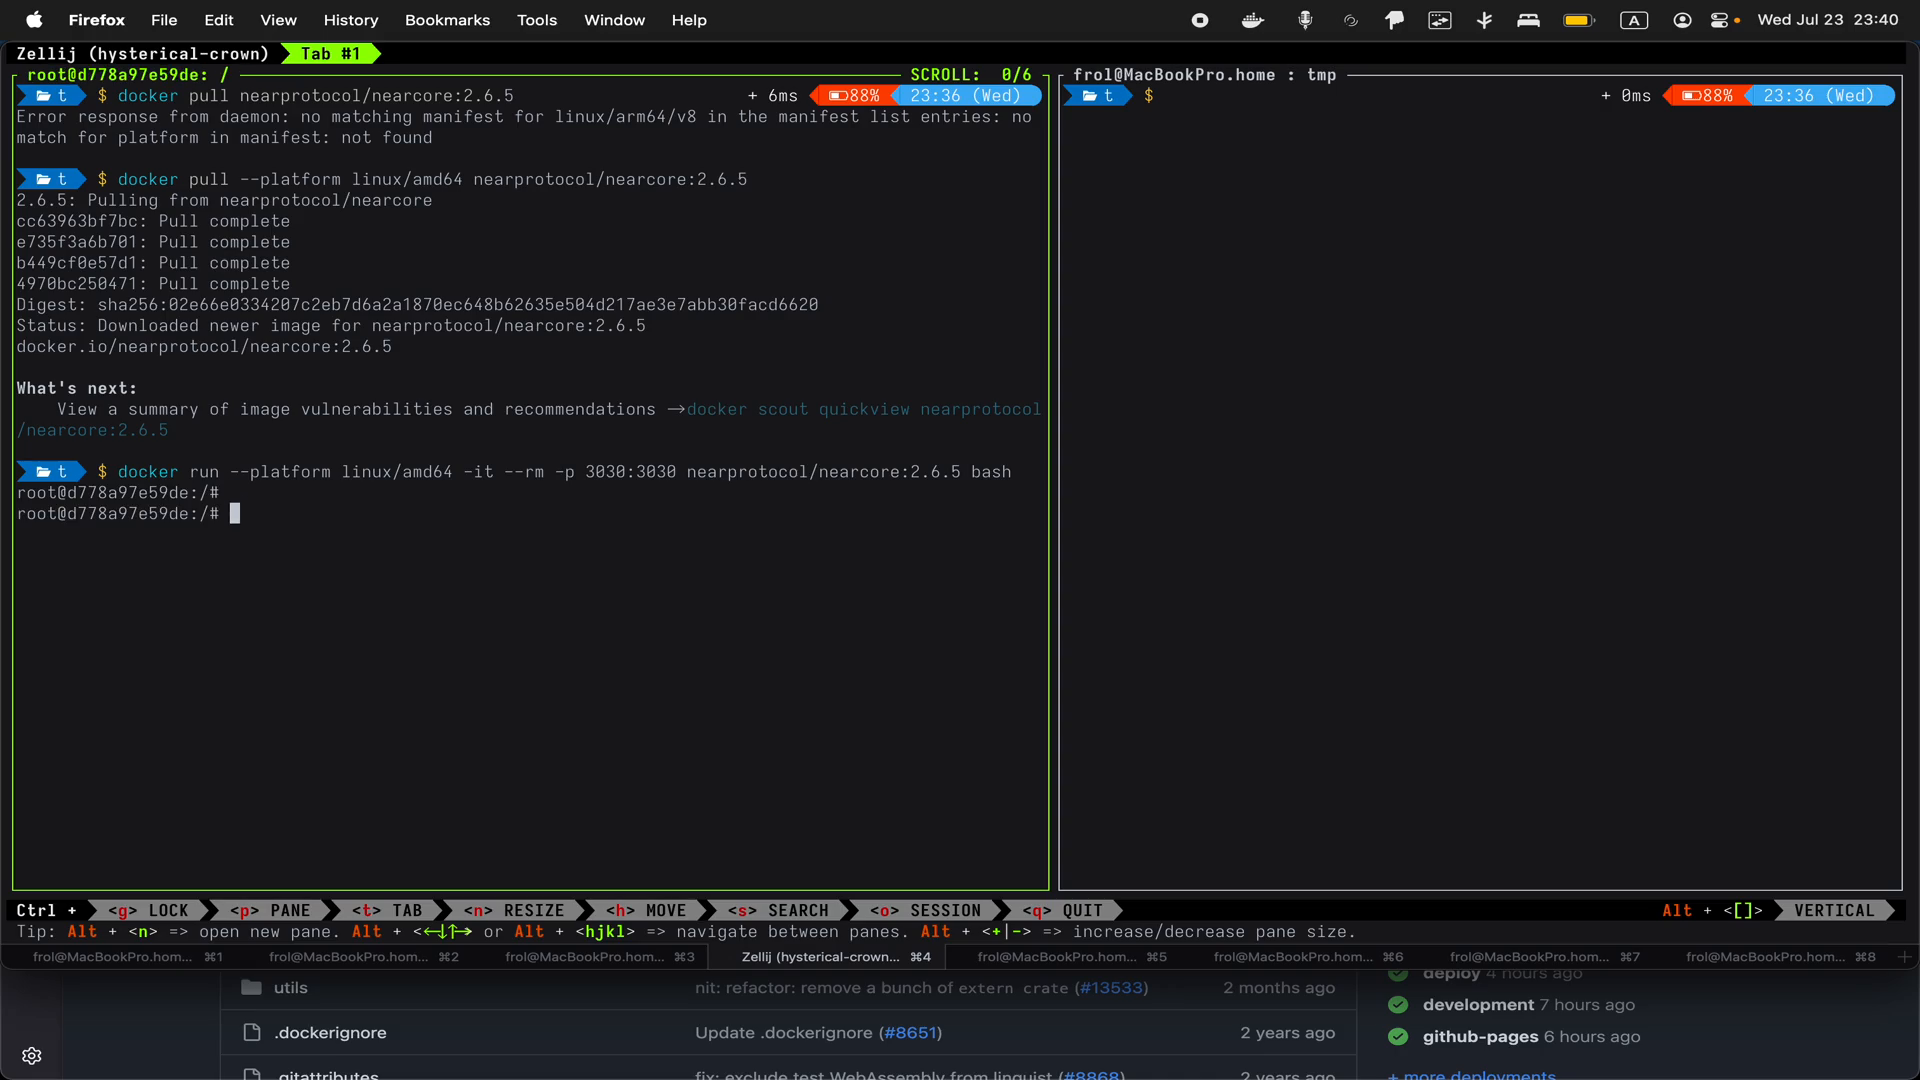1920x1080 pixels.
Task: Click the utils folder icon
Action: [x=250, y=988]
